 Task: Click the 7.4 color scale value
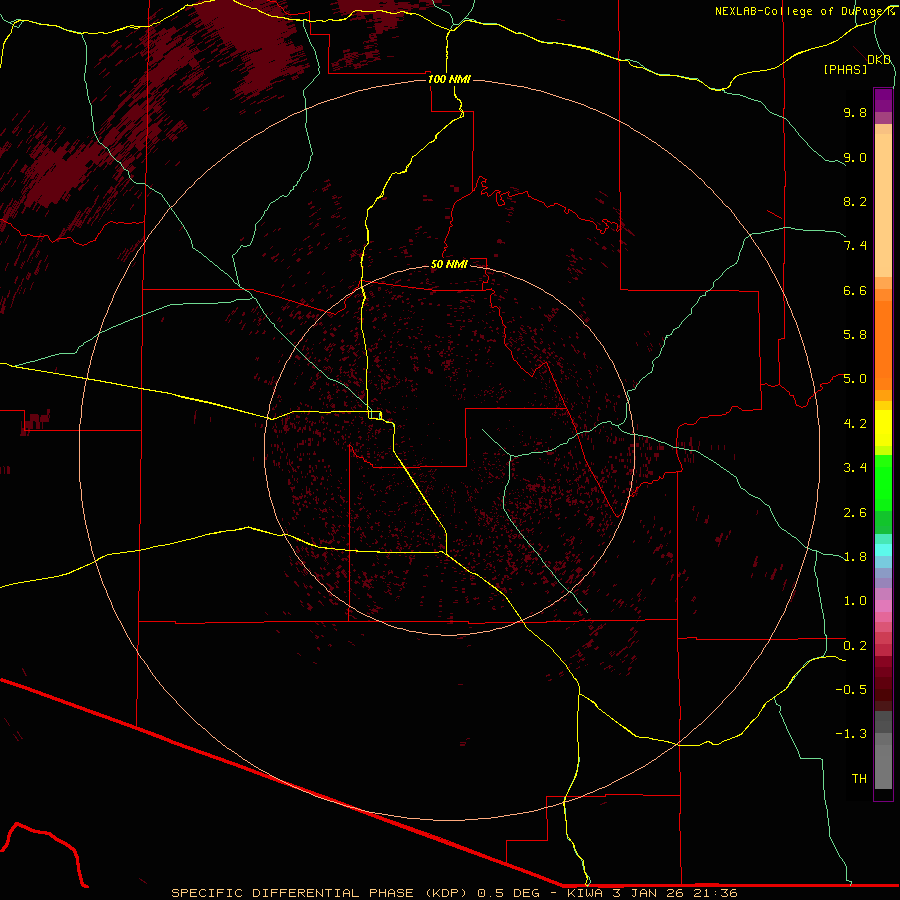[855, 246]
